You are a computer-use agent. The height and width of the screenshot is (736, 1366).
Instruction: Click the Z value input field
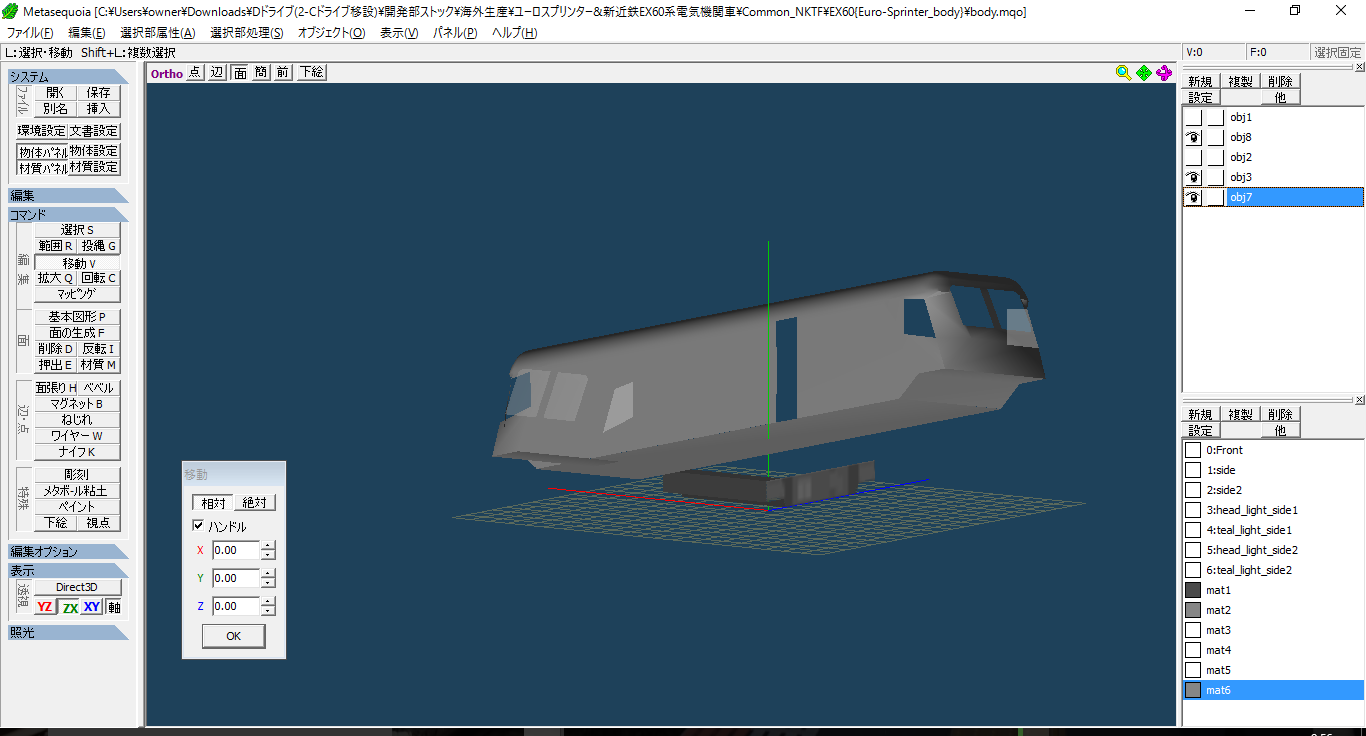click(x=236, y=606)
